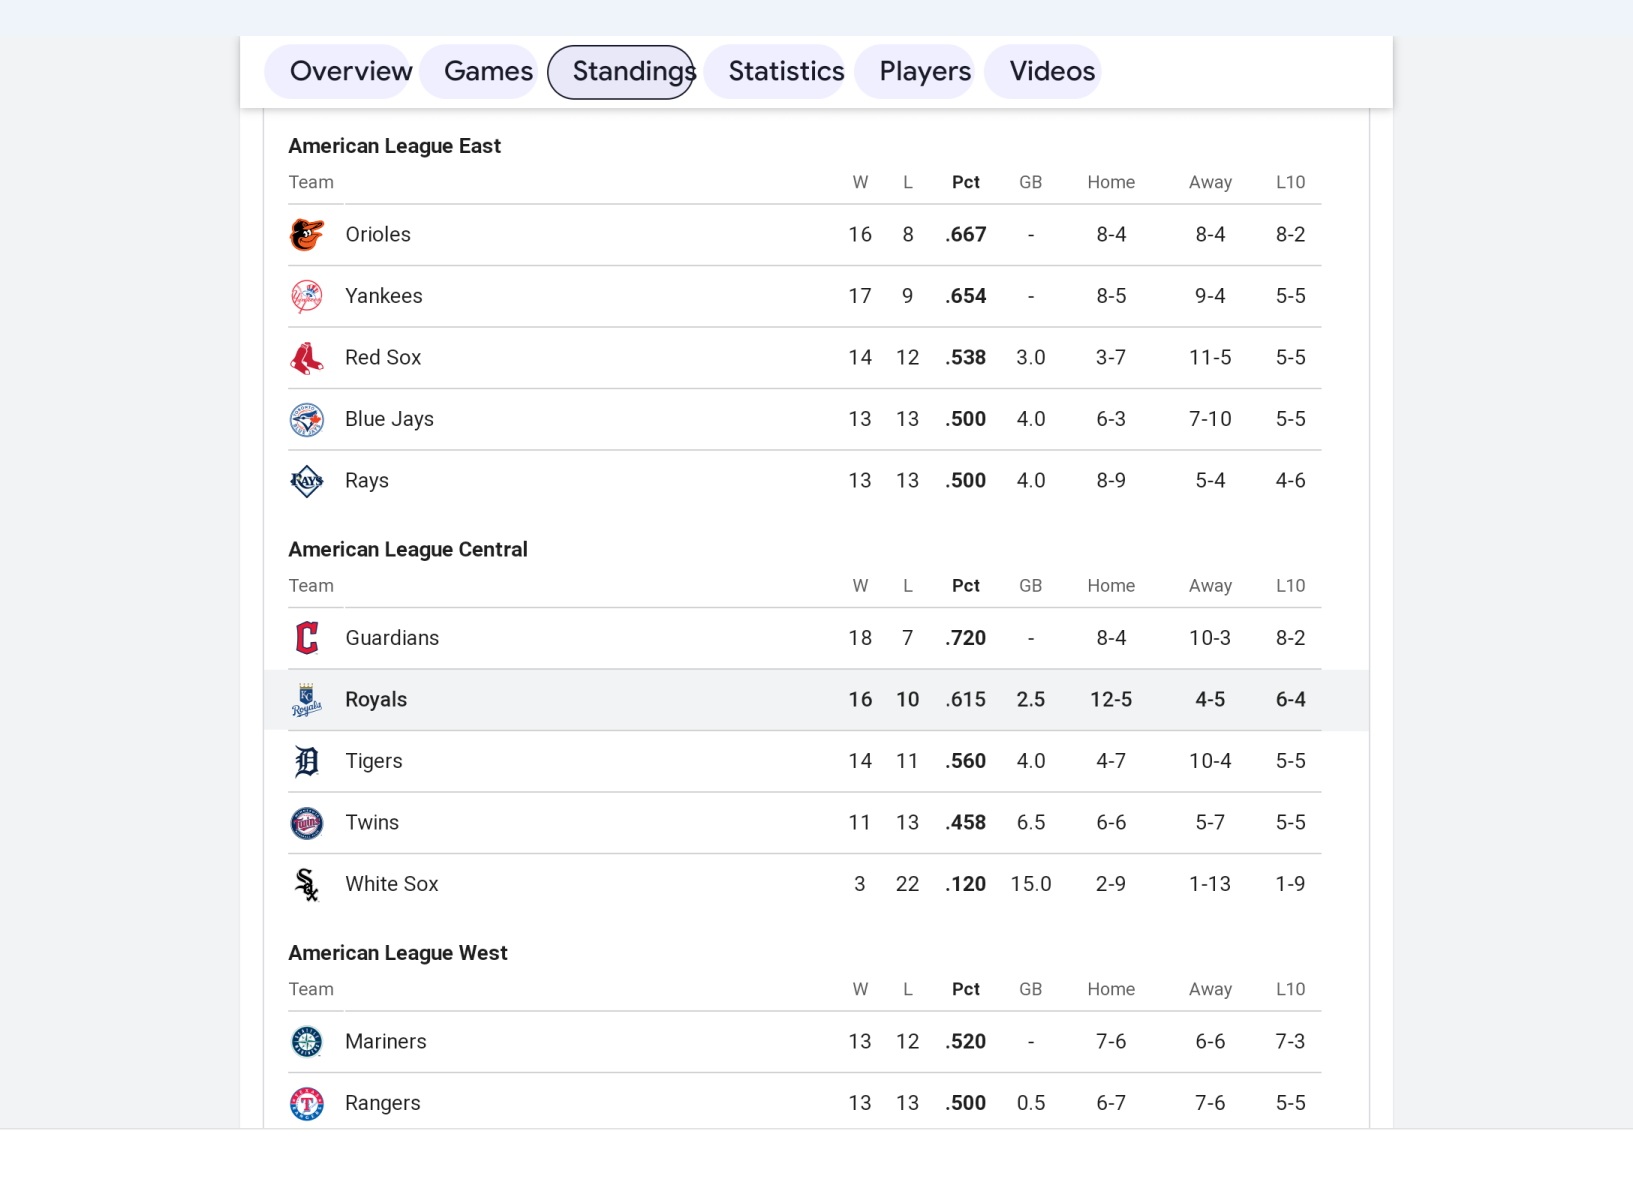Click the Red Sox team logo
This screenshot has height=1200, width=1633.
(307, 358)
